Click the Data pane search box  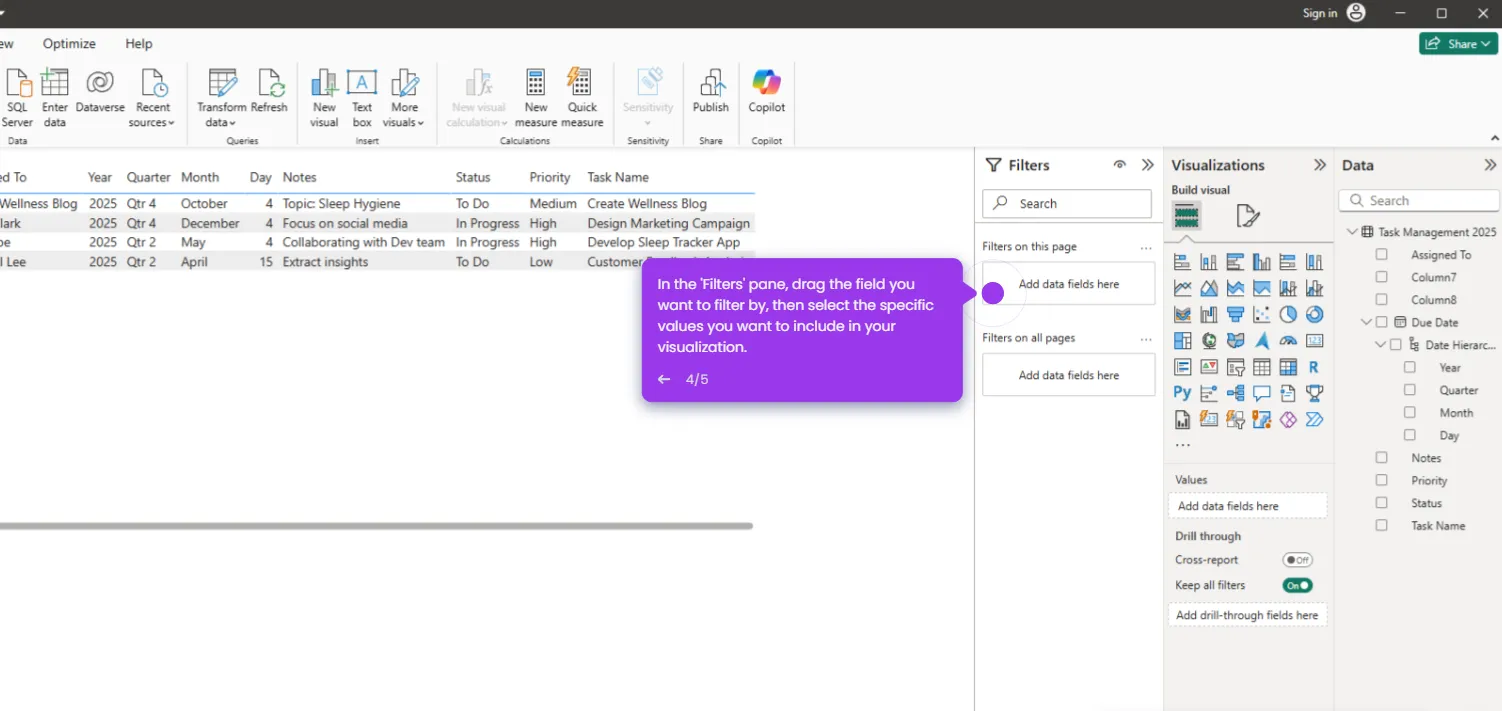click(1419, 201)
